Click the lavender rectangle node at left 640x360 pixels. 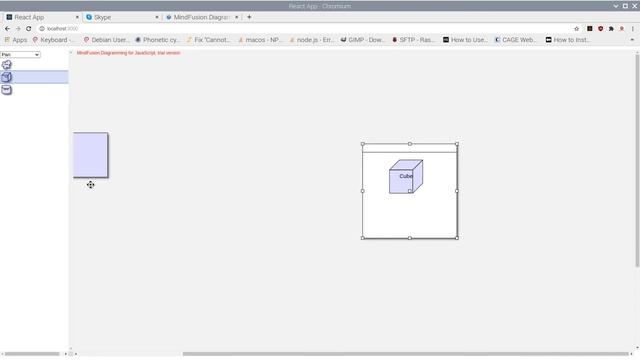point(91,155)
